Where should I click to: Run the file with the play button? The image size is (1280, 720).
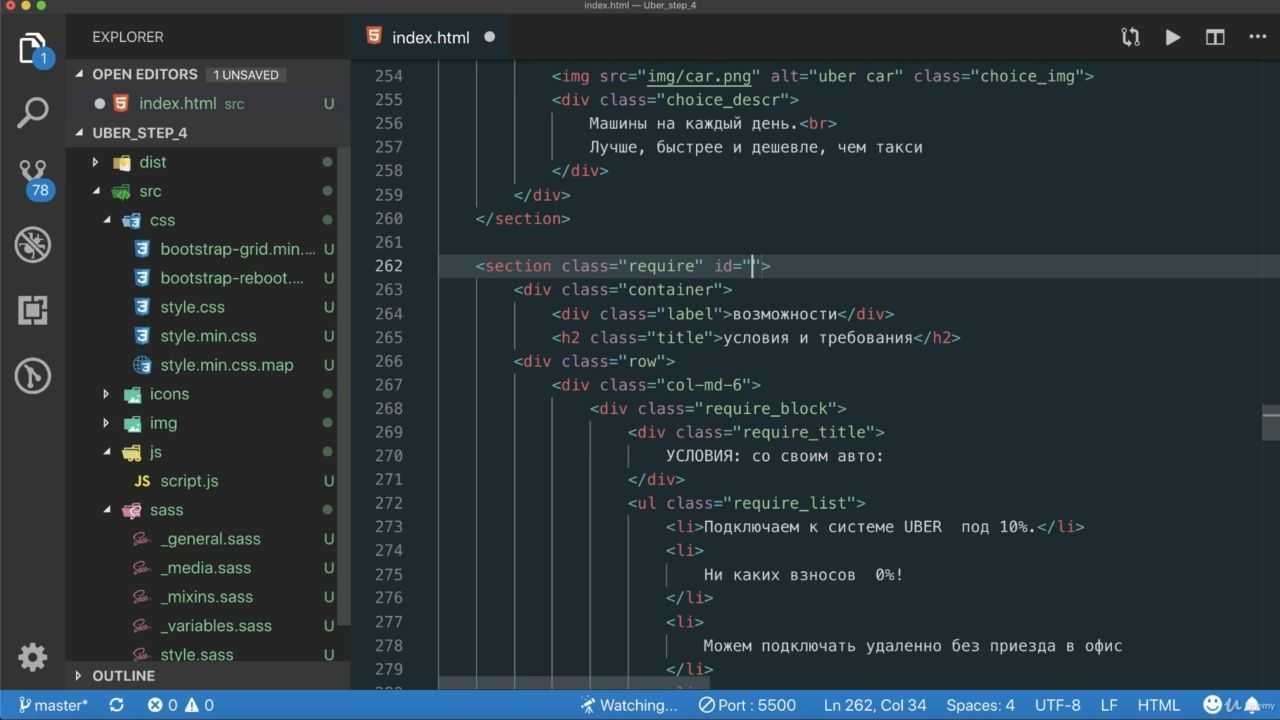1173,37
